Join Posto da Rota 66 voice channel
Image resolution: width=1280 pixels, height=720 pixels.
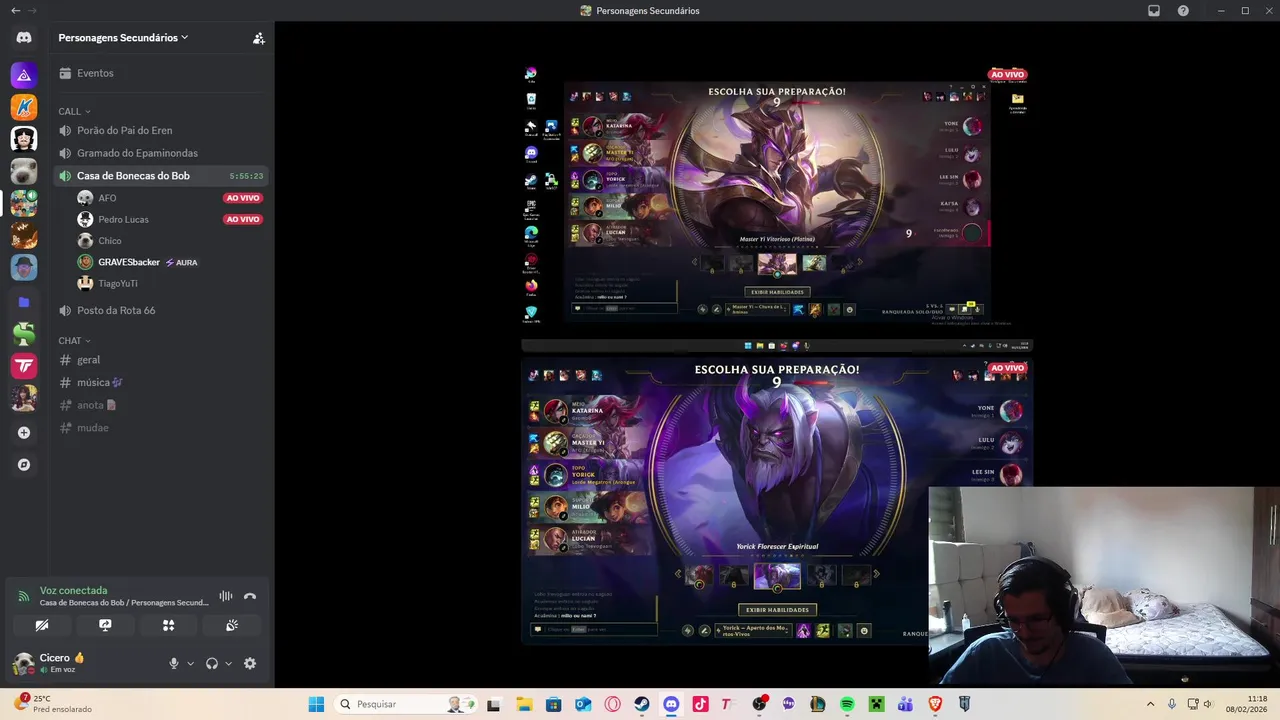click(x=162, y=310)
